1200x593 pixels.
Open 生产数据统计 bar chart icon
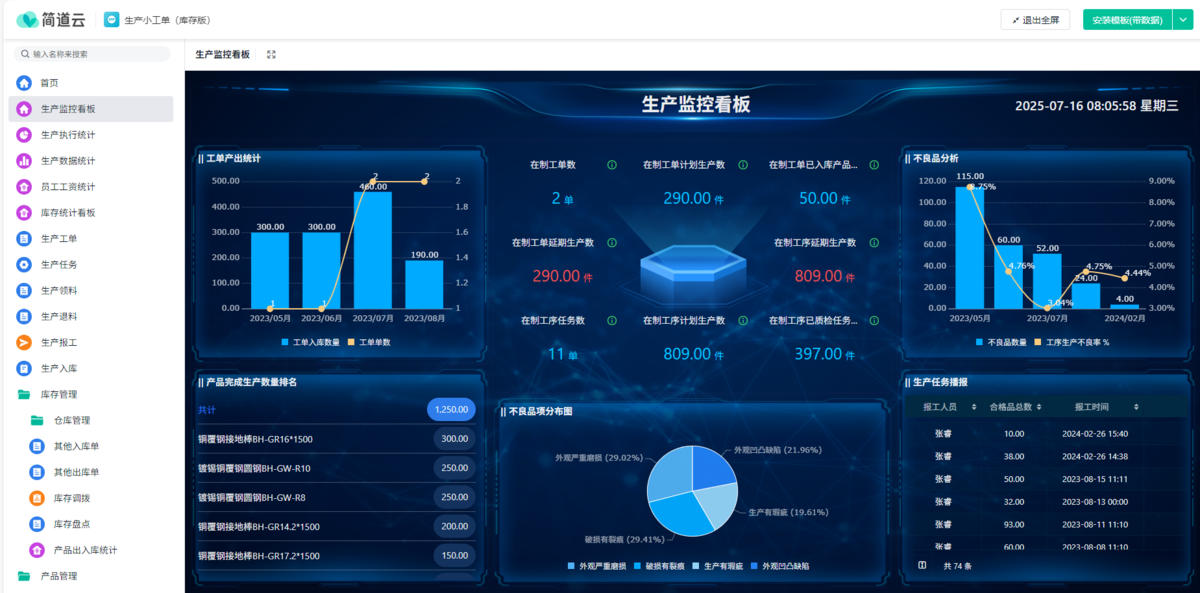coord(24,161)
